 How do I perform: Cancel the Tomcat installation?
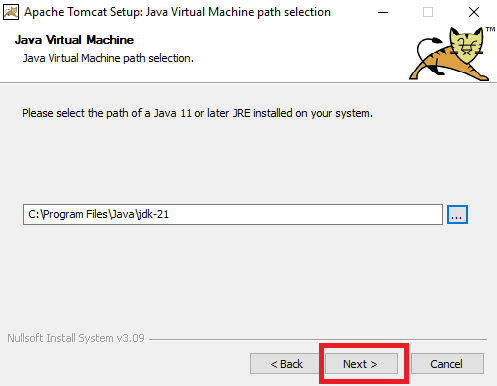coord(447,364)
